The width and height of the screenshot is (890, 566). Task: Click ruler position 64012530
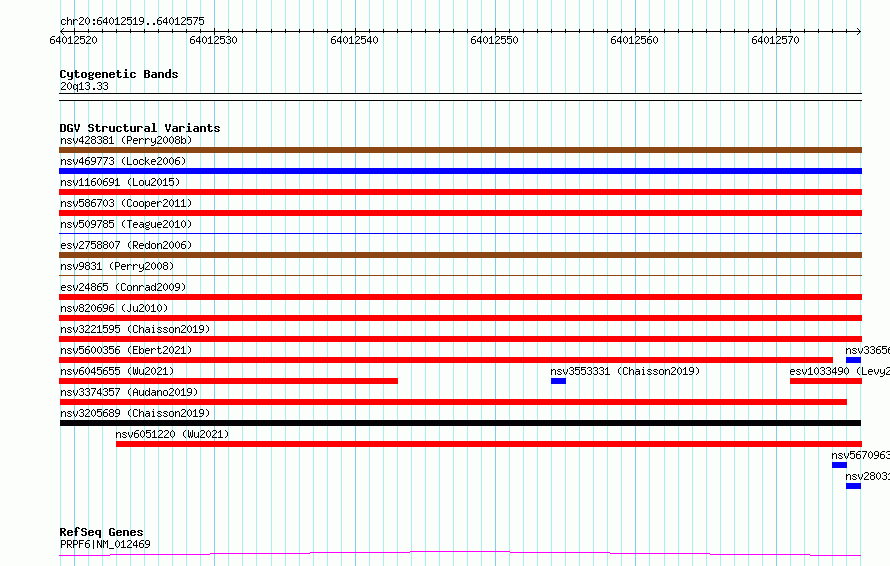213,40
